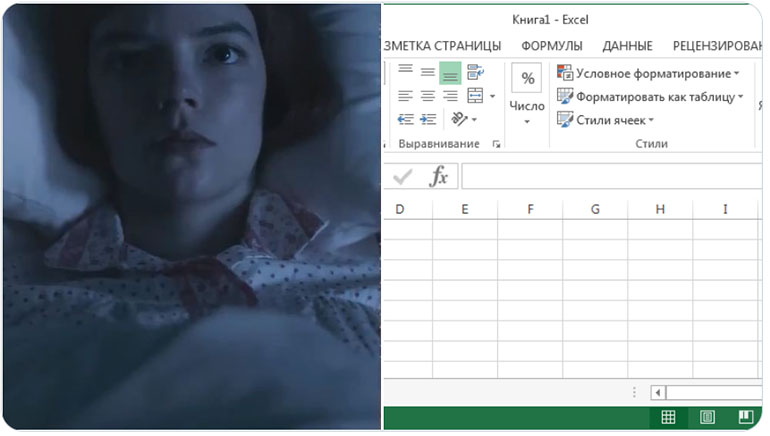
Task: Select the middle vertical align icon
Action: pos(428,73)
